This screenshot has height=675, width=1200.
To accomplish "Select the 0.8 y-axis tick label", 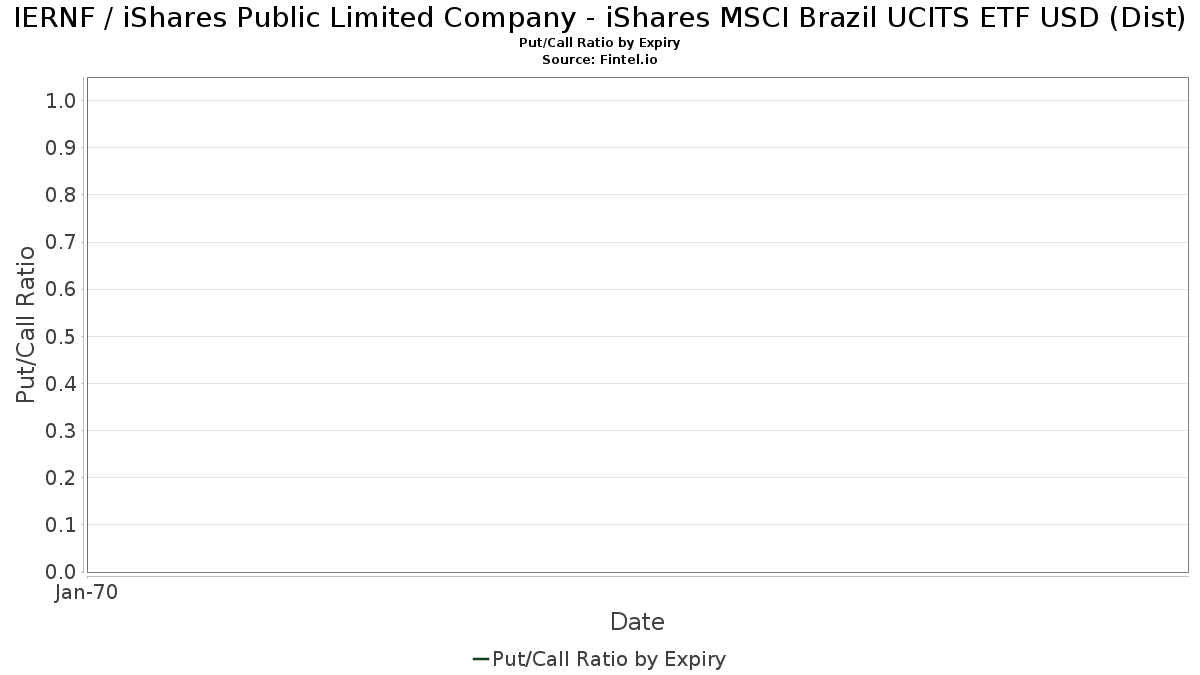I will coord(61,195).
